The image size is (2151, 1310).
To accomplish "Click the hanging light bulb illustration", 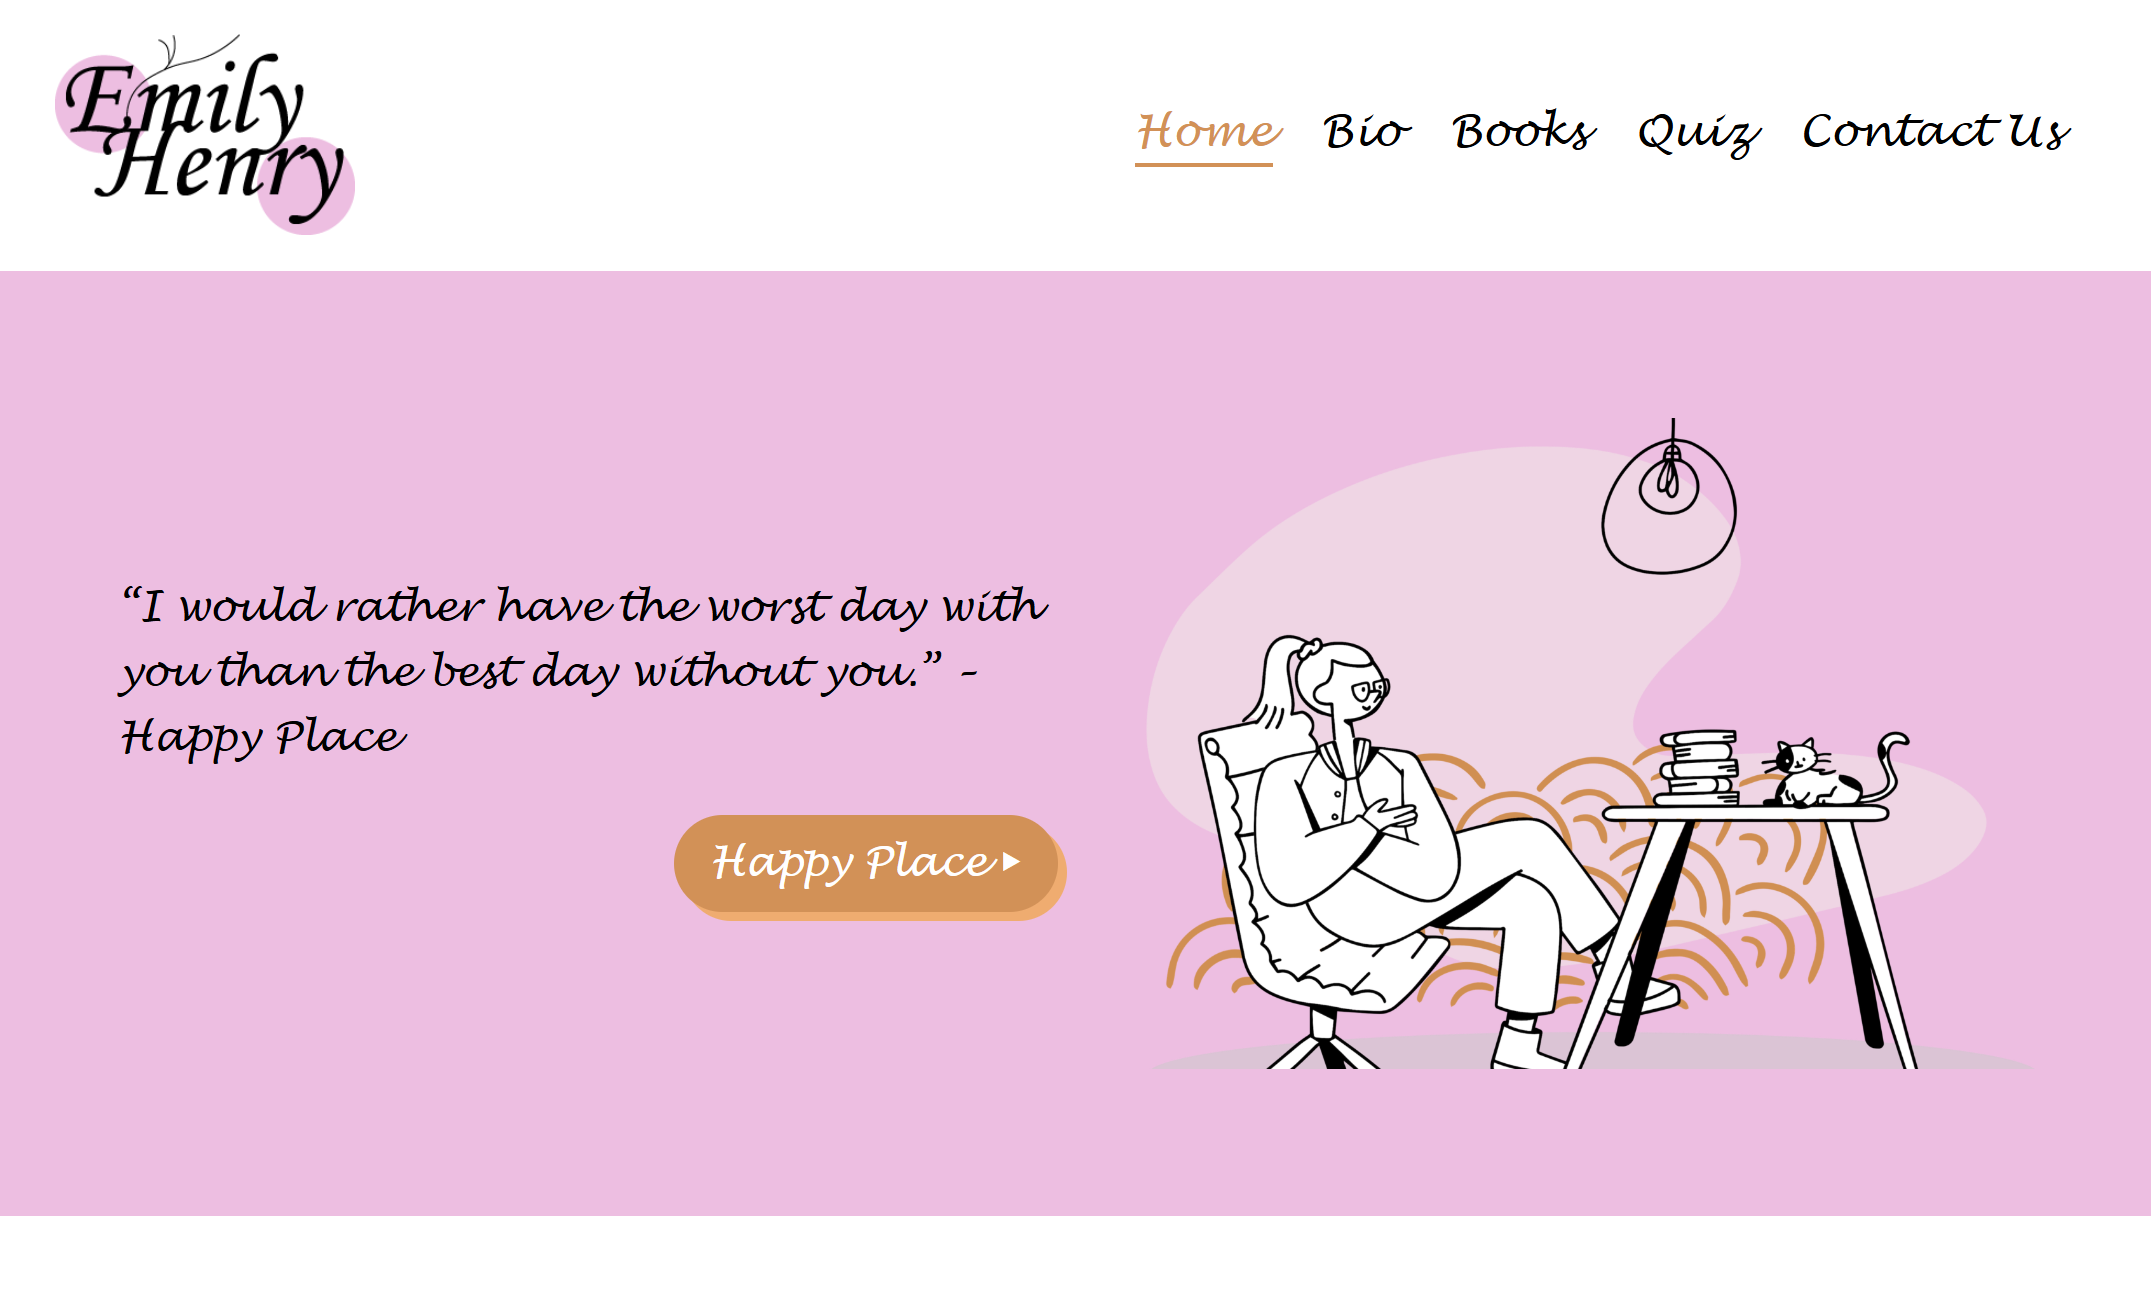I will (x=1669, y=497).
